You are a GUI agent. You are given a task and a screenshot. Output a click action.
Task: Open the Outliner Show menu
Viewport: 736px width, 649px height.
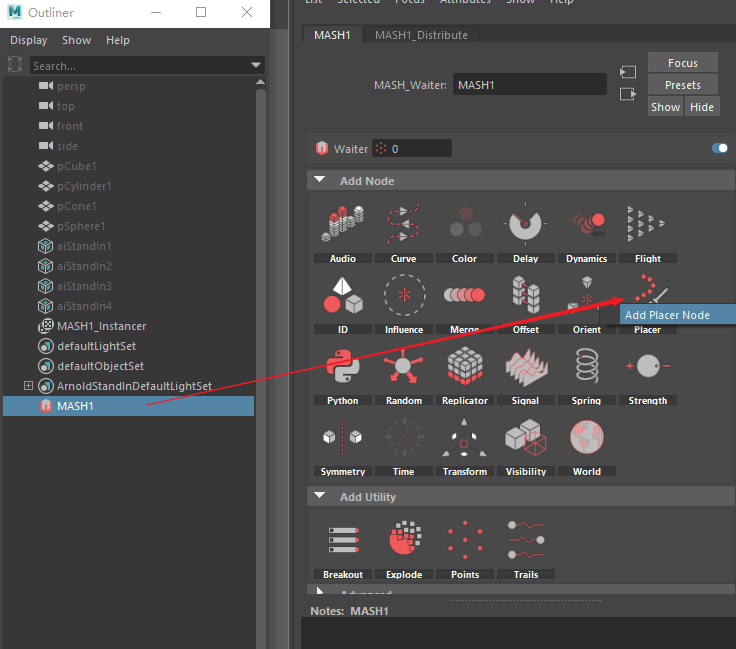pos(77,40)
